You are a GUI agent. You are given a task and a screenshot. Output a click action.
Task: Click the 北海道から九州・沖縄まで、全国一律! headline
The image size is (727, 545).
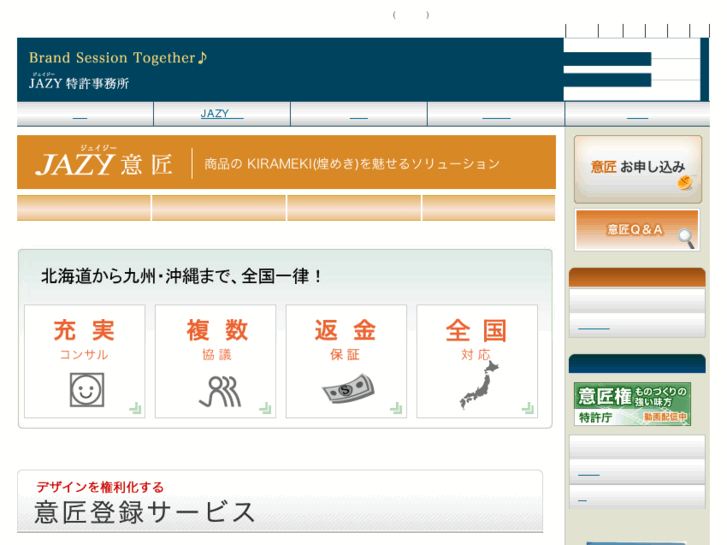click(x=181, y=276)
